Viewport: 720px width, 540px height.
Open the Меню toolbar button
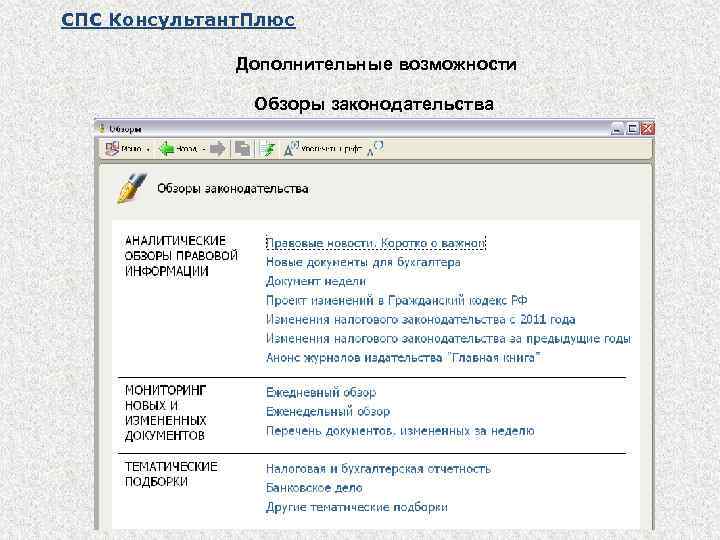click(x=123, y=149)
